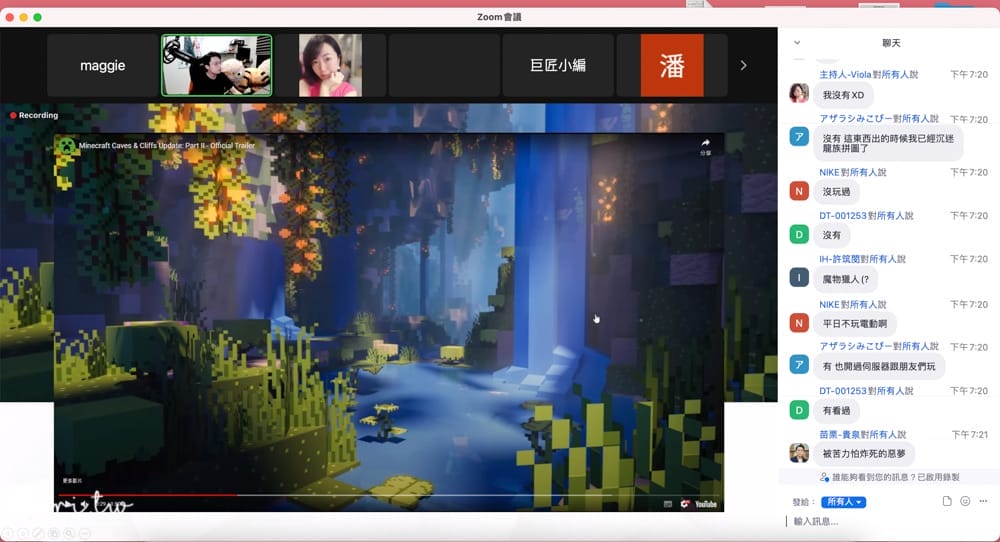Open the 所有人 recipient dropdown
This screenshot has width=1000, height=542.
(x=843, y=502)
